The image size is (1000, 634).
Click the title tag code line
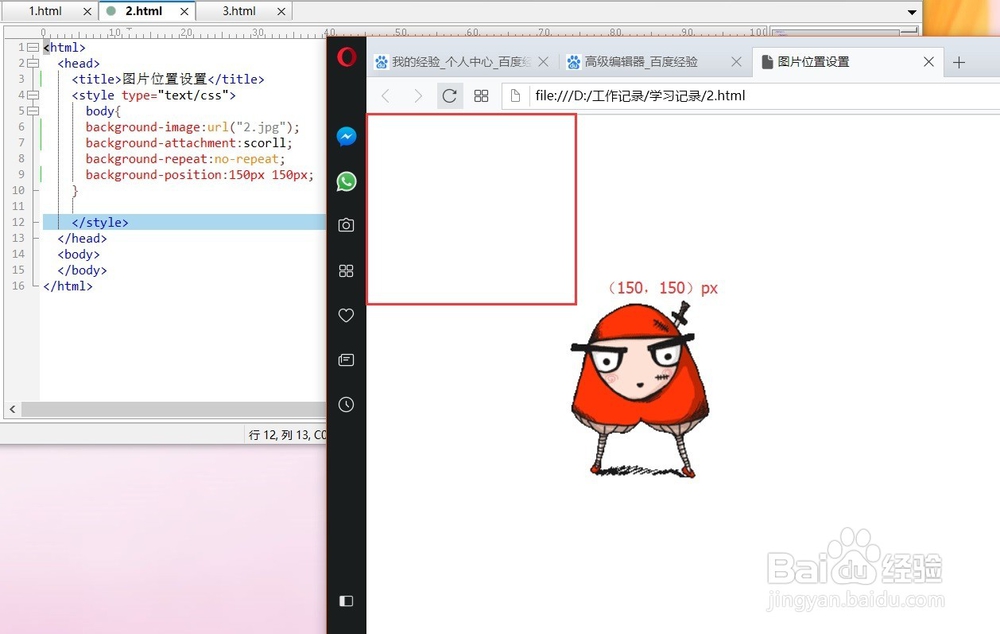pos(168,79)
